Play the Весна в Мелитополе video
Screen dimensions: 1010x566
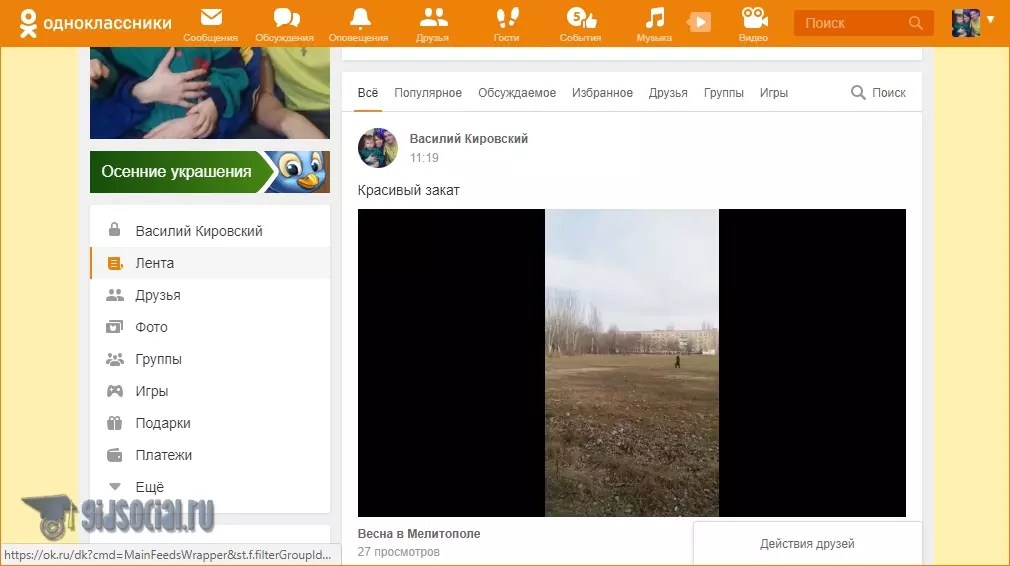(631, 362)
